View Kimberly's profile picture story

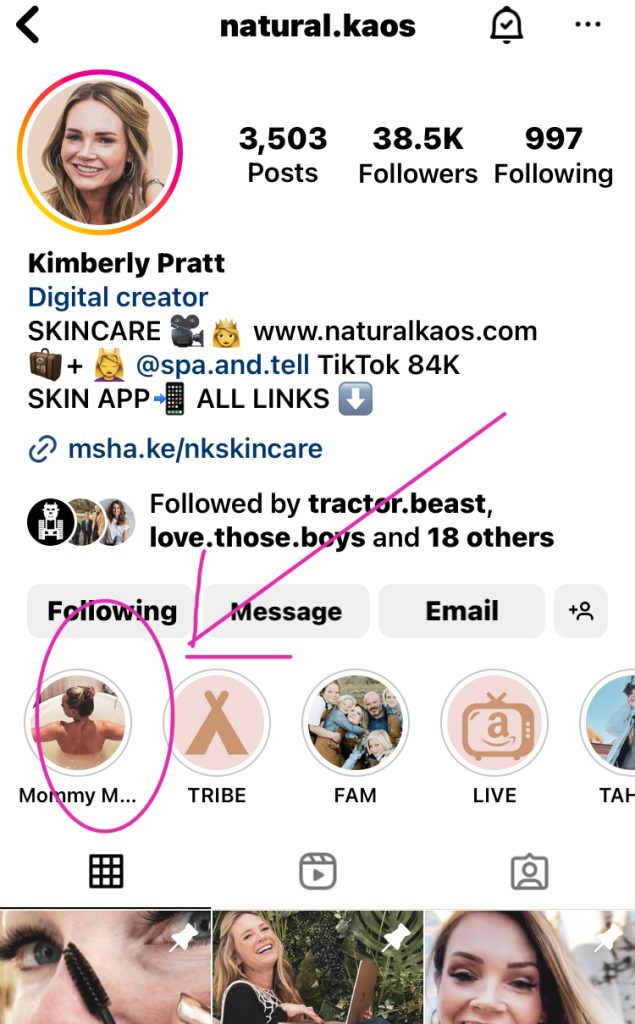point(100,152)
